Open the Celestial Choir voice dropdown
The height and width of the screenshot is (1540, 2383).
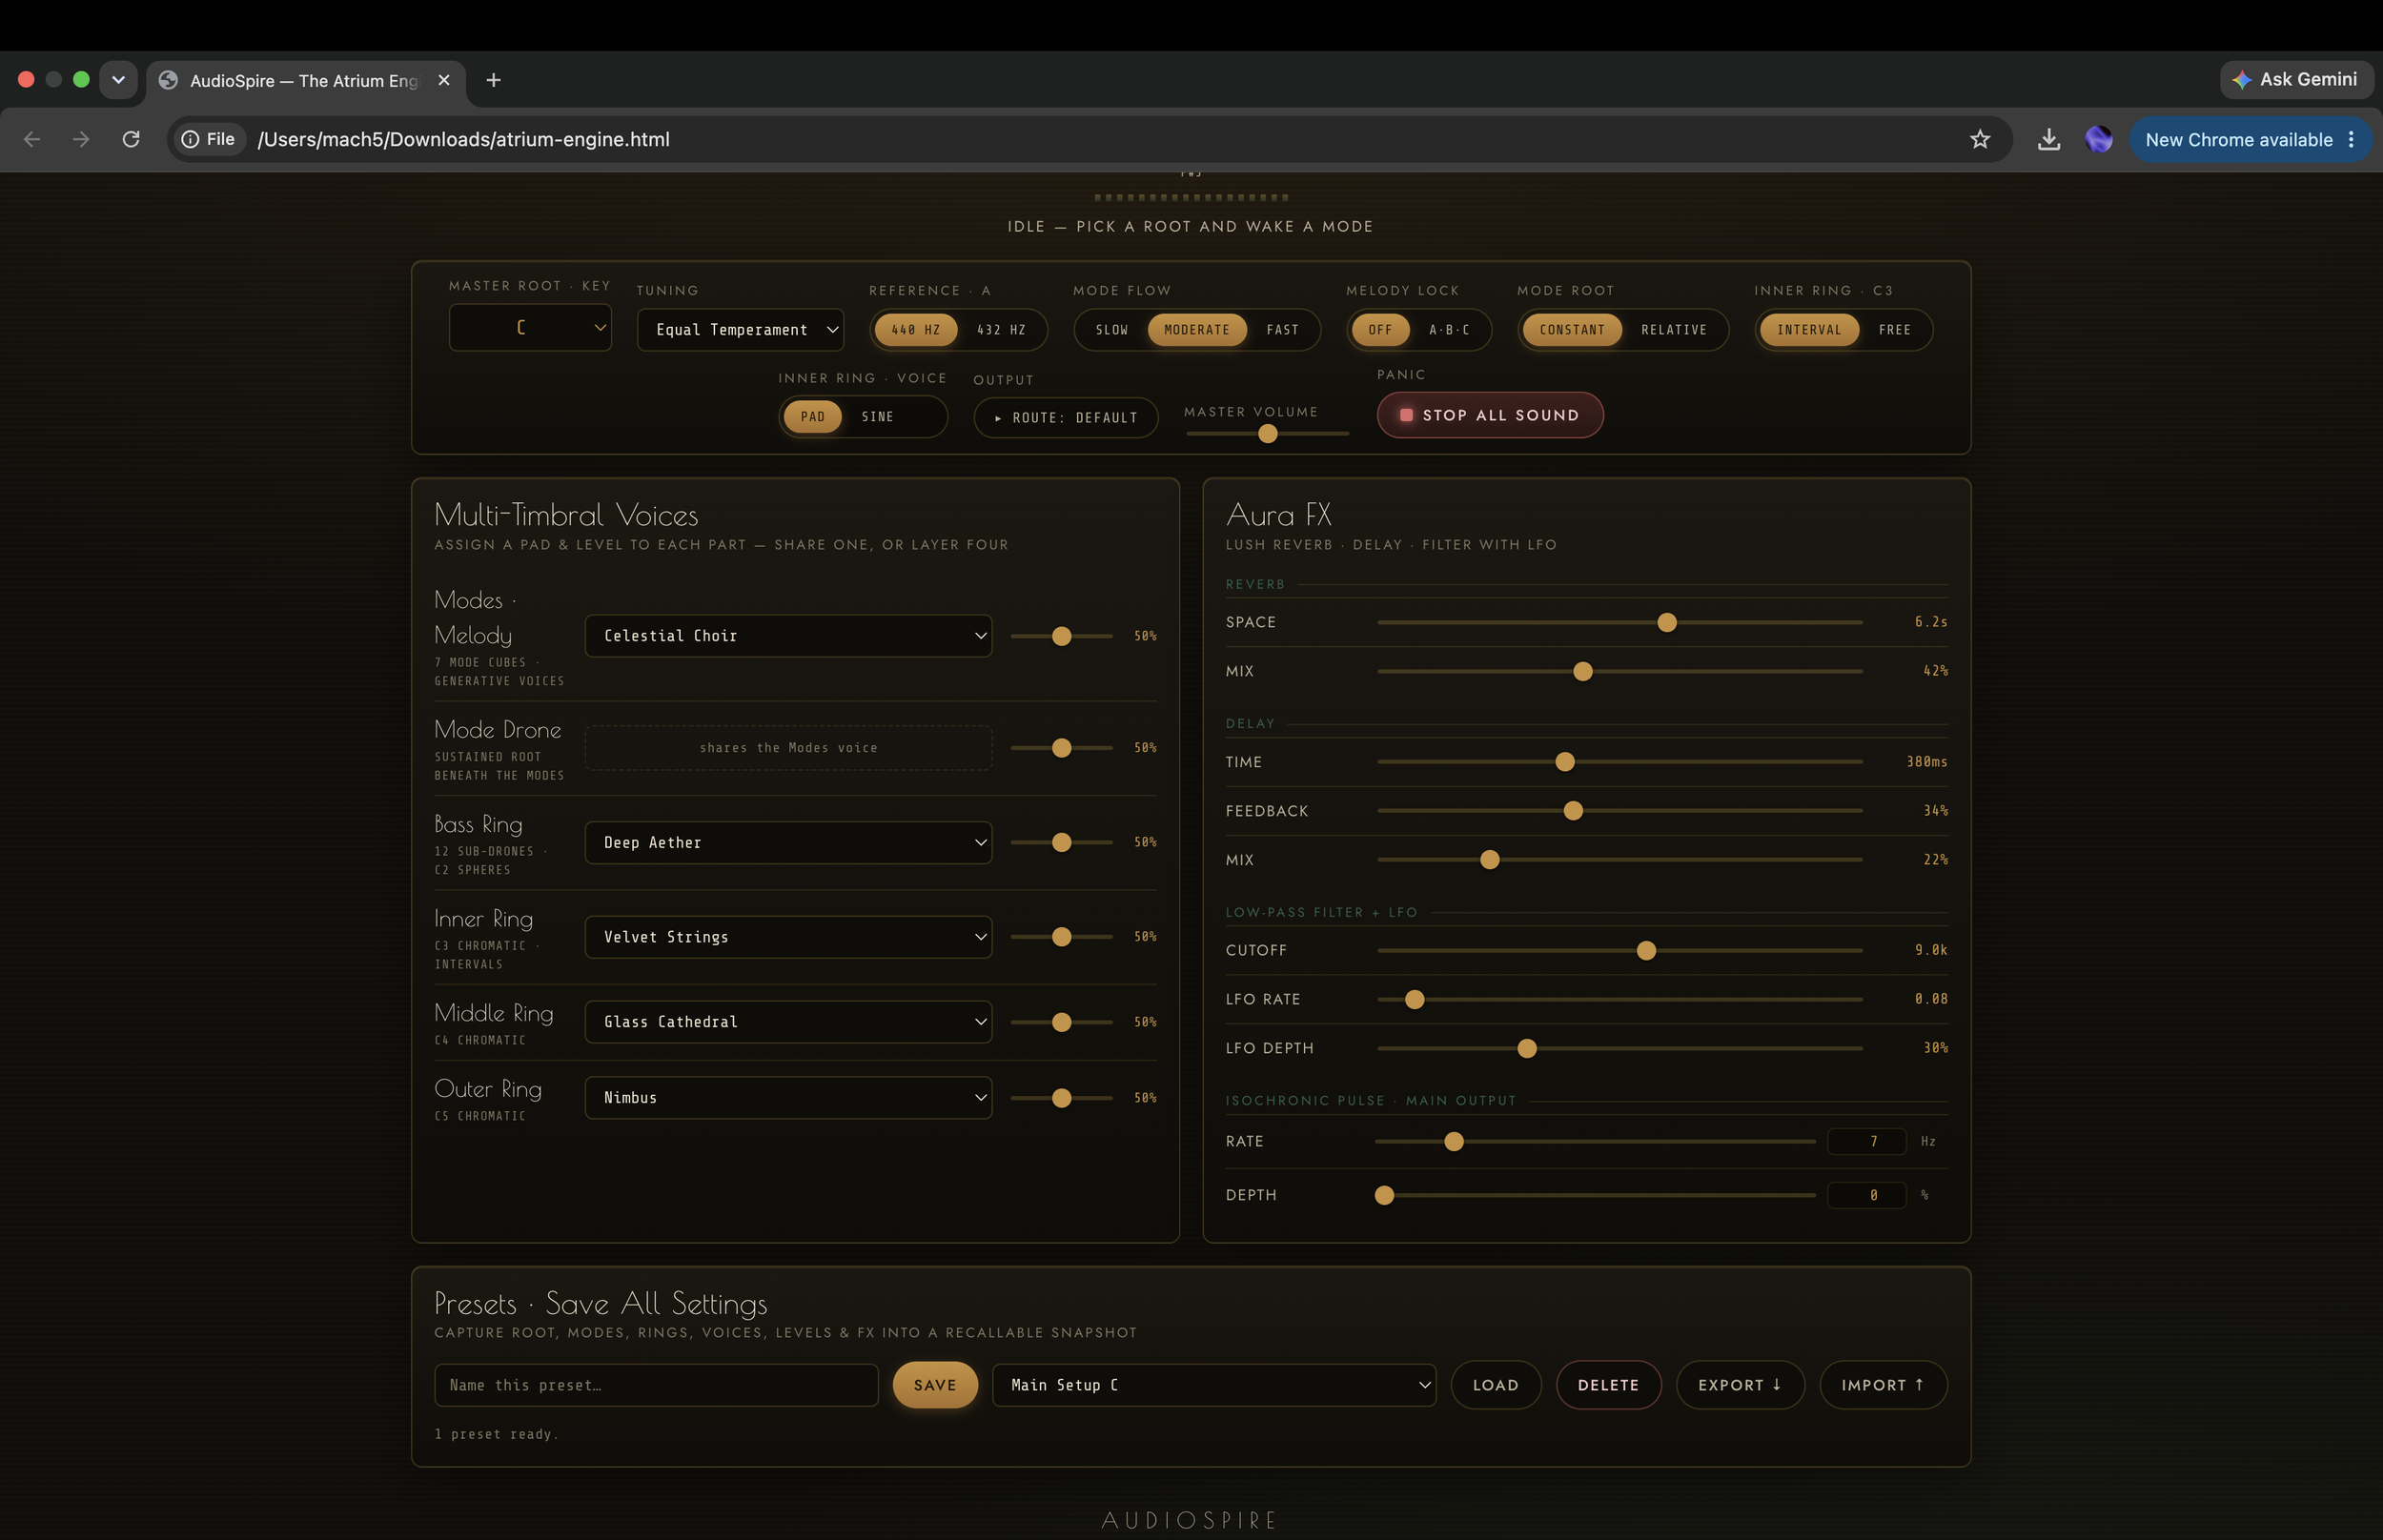point(789,636)
